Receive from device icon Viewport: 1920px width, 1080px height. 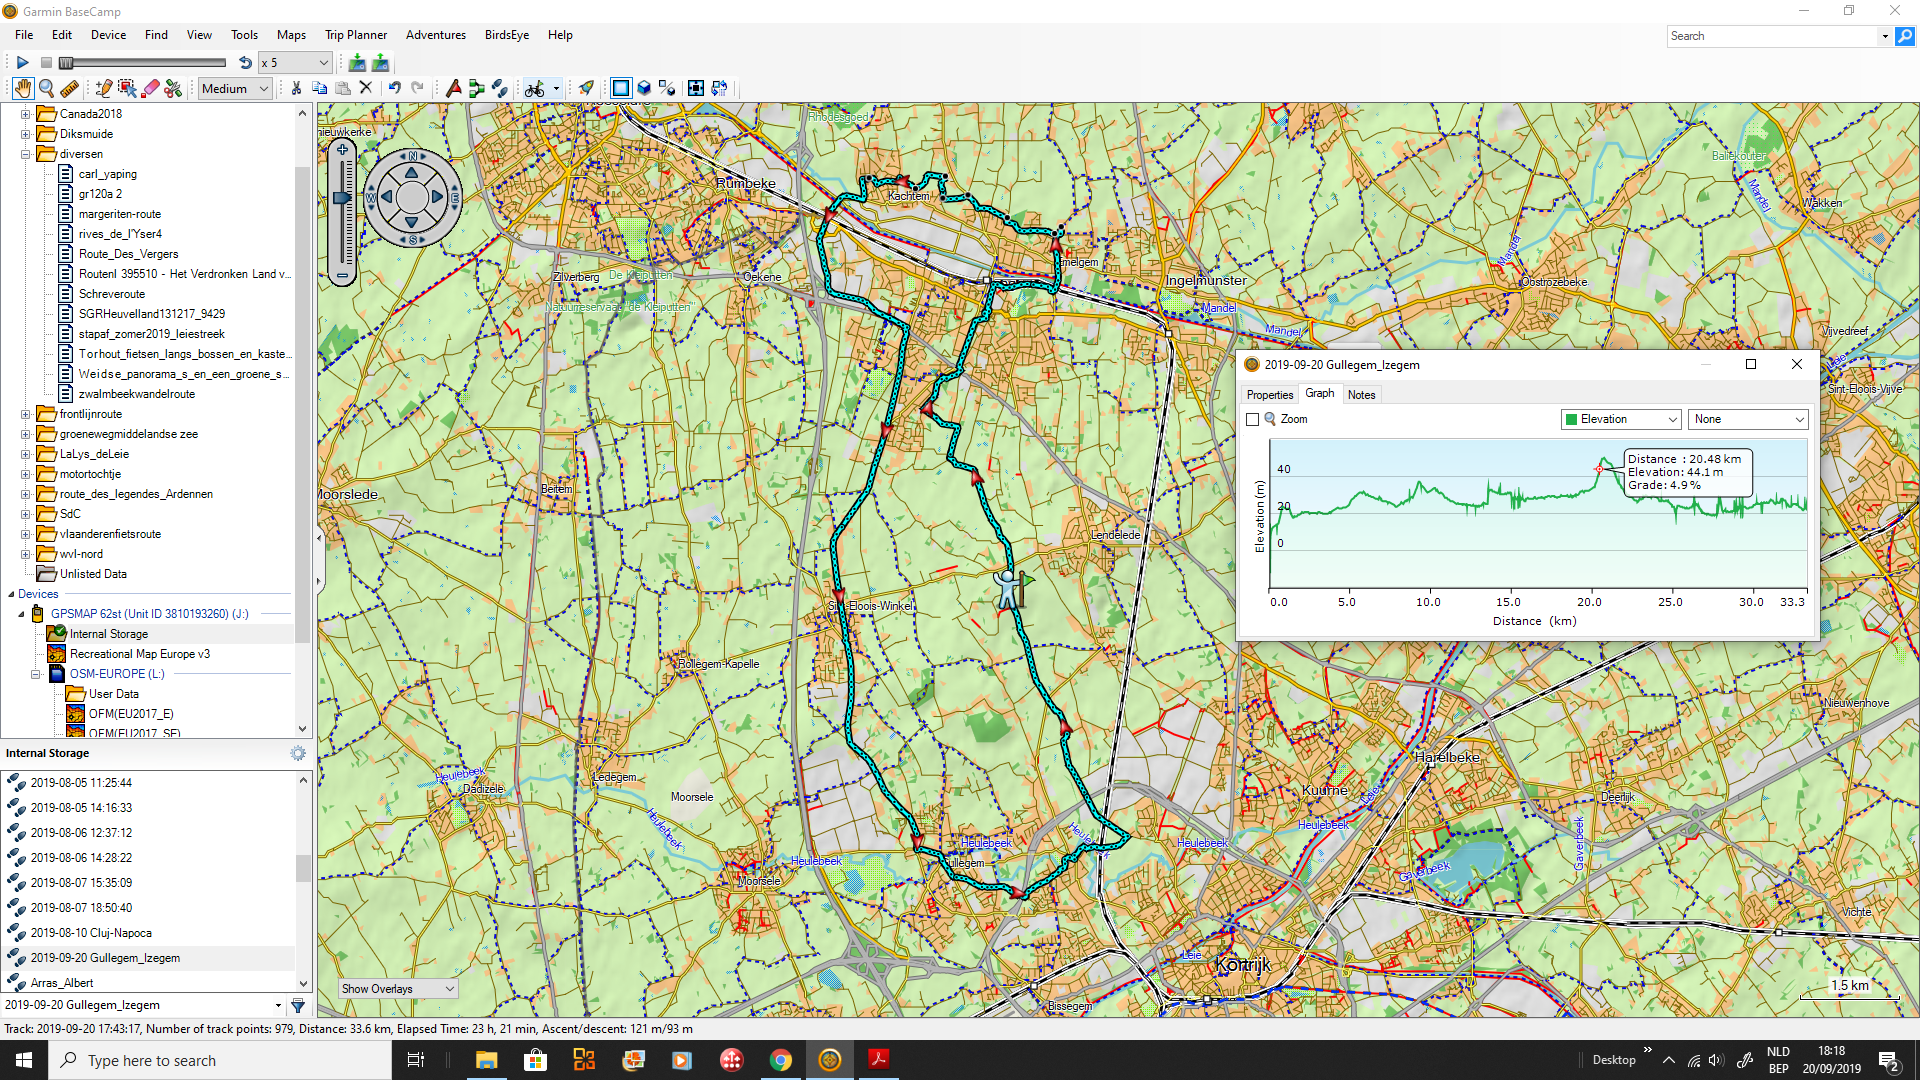click(x=357, y=63)
